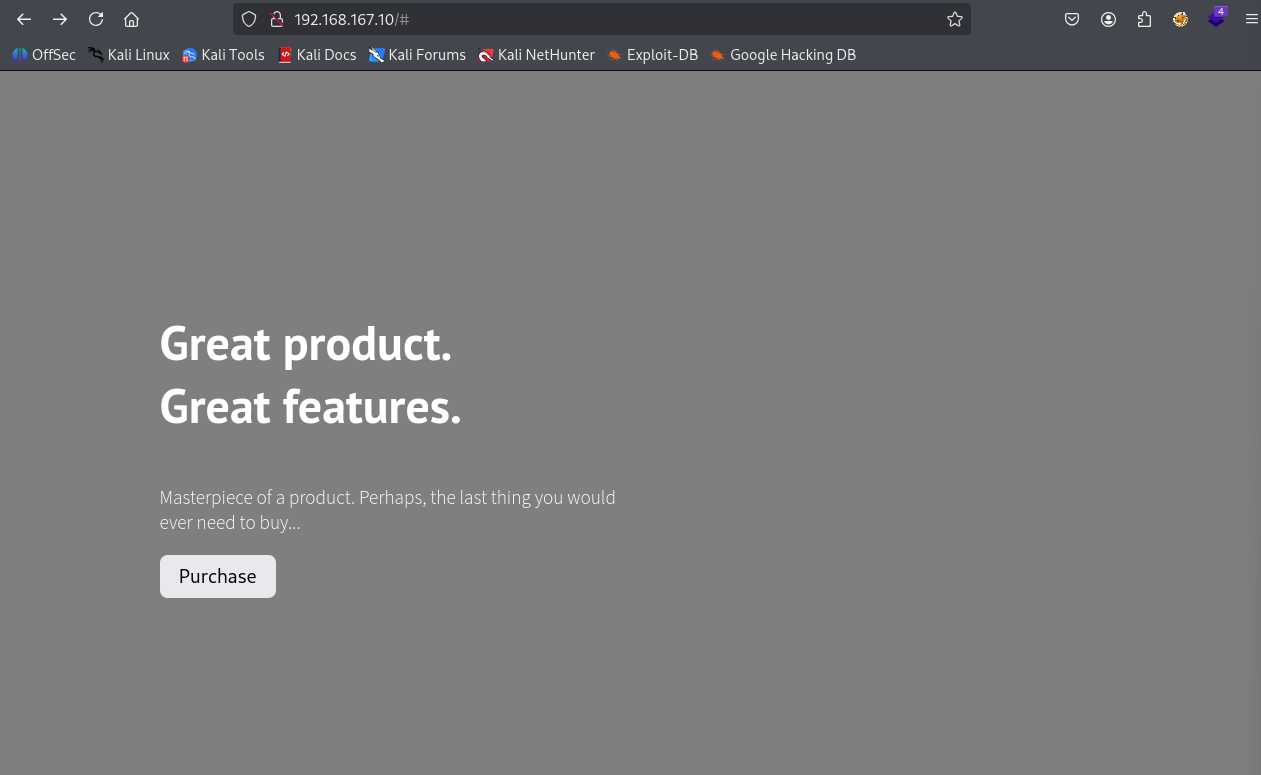Reload the current page
This screenshot has height=775, width=1261.
click(96, 19)
